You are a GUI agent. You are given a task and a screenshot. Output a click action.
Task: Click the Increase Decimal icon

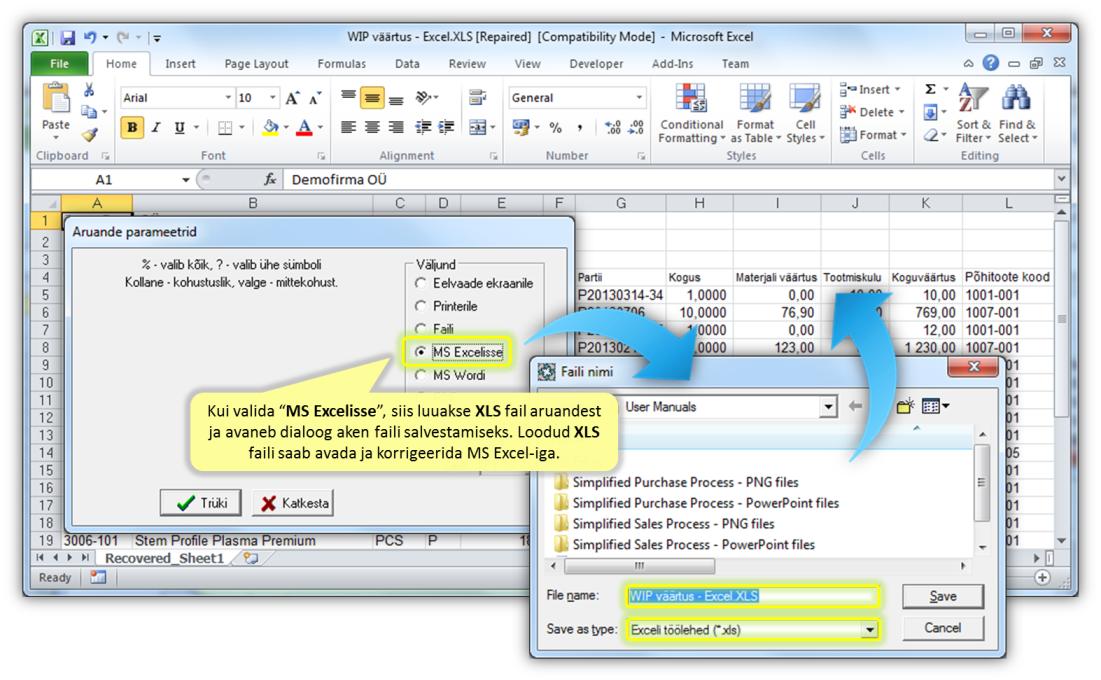[612, 127]
